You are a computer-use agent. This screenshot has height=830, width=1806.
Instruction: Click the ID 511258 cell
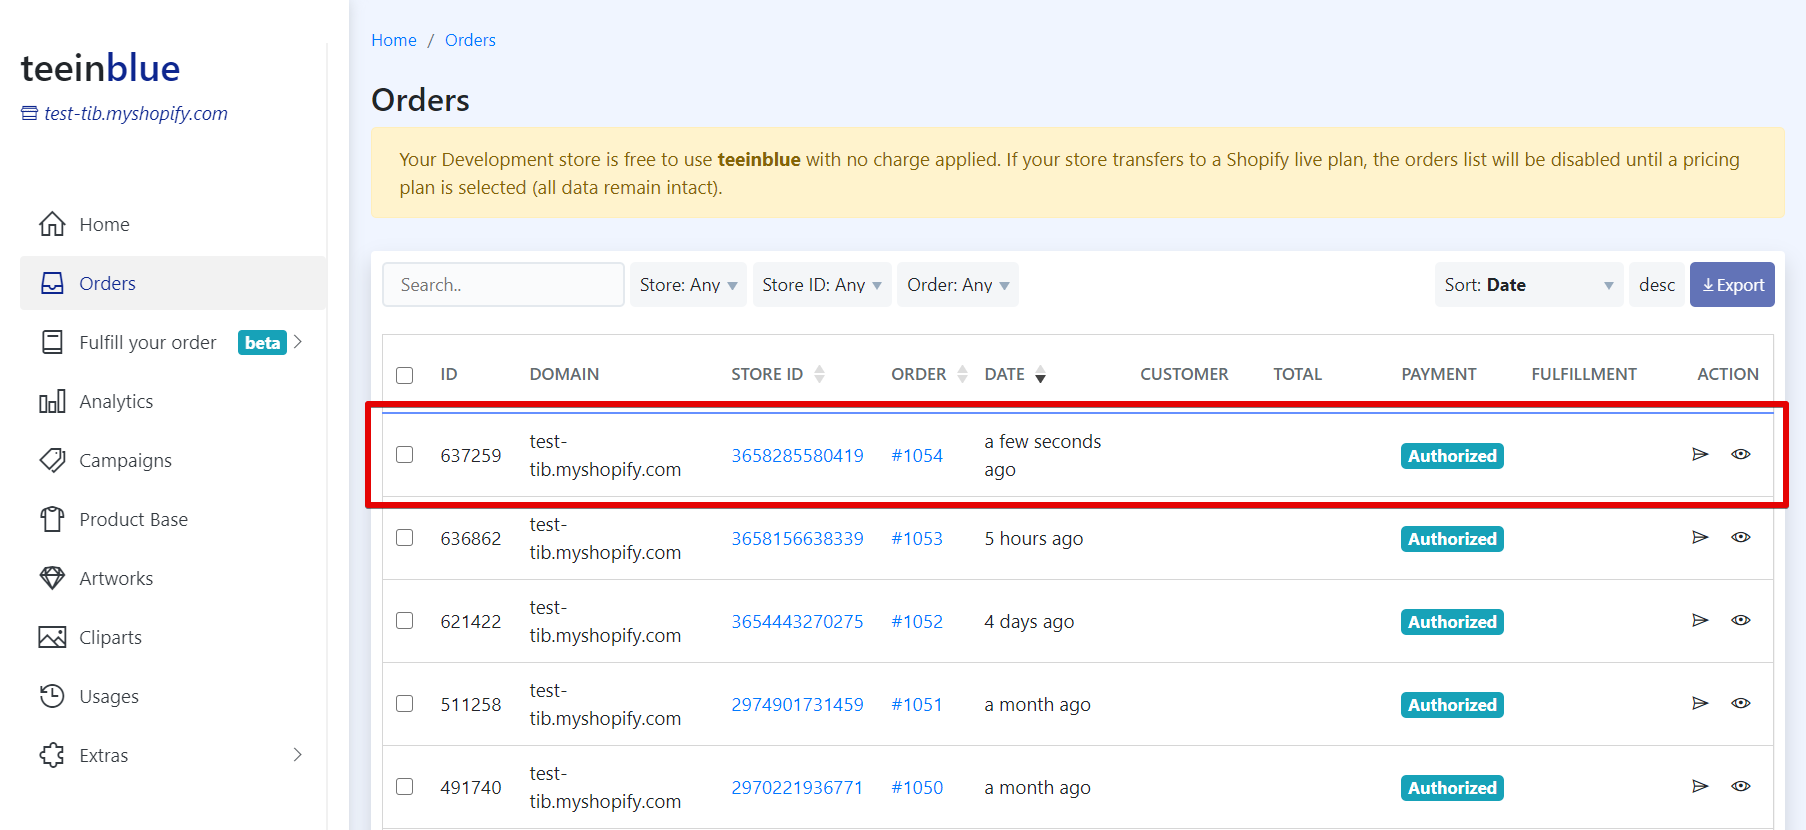pyautogui.click(x=471, y=704)
